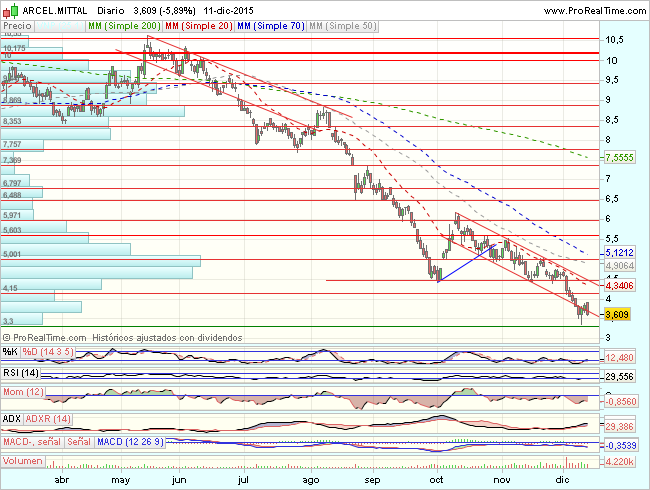Click the 3,609 (-5,89%) quote text
This screenshot has height=490, width=650.
[165, 10]
